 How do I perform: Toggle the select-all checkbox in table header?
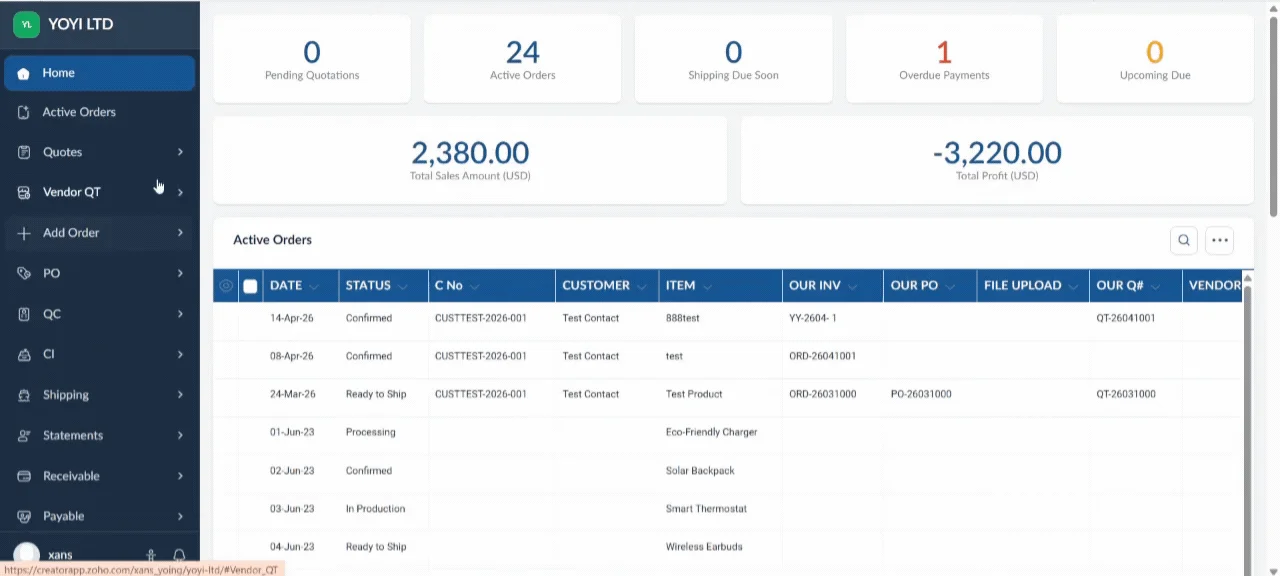[250, 286]
